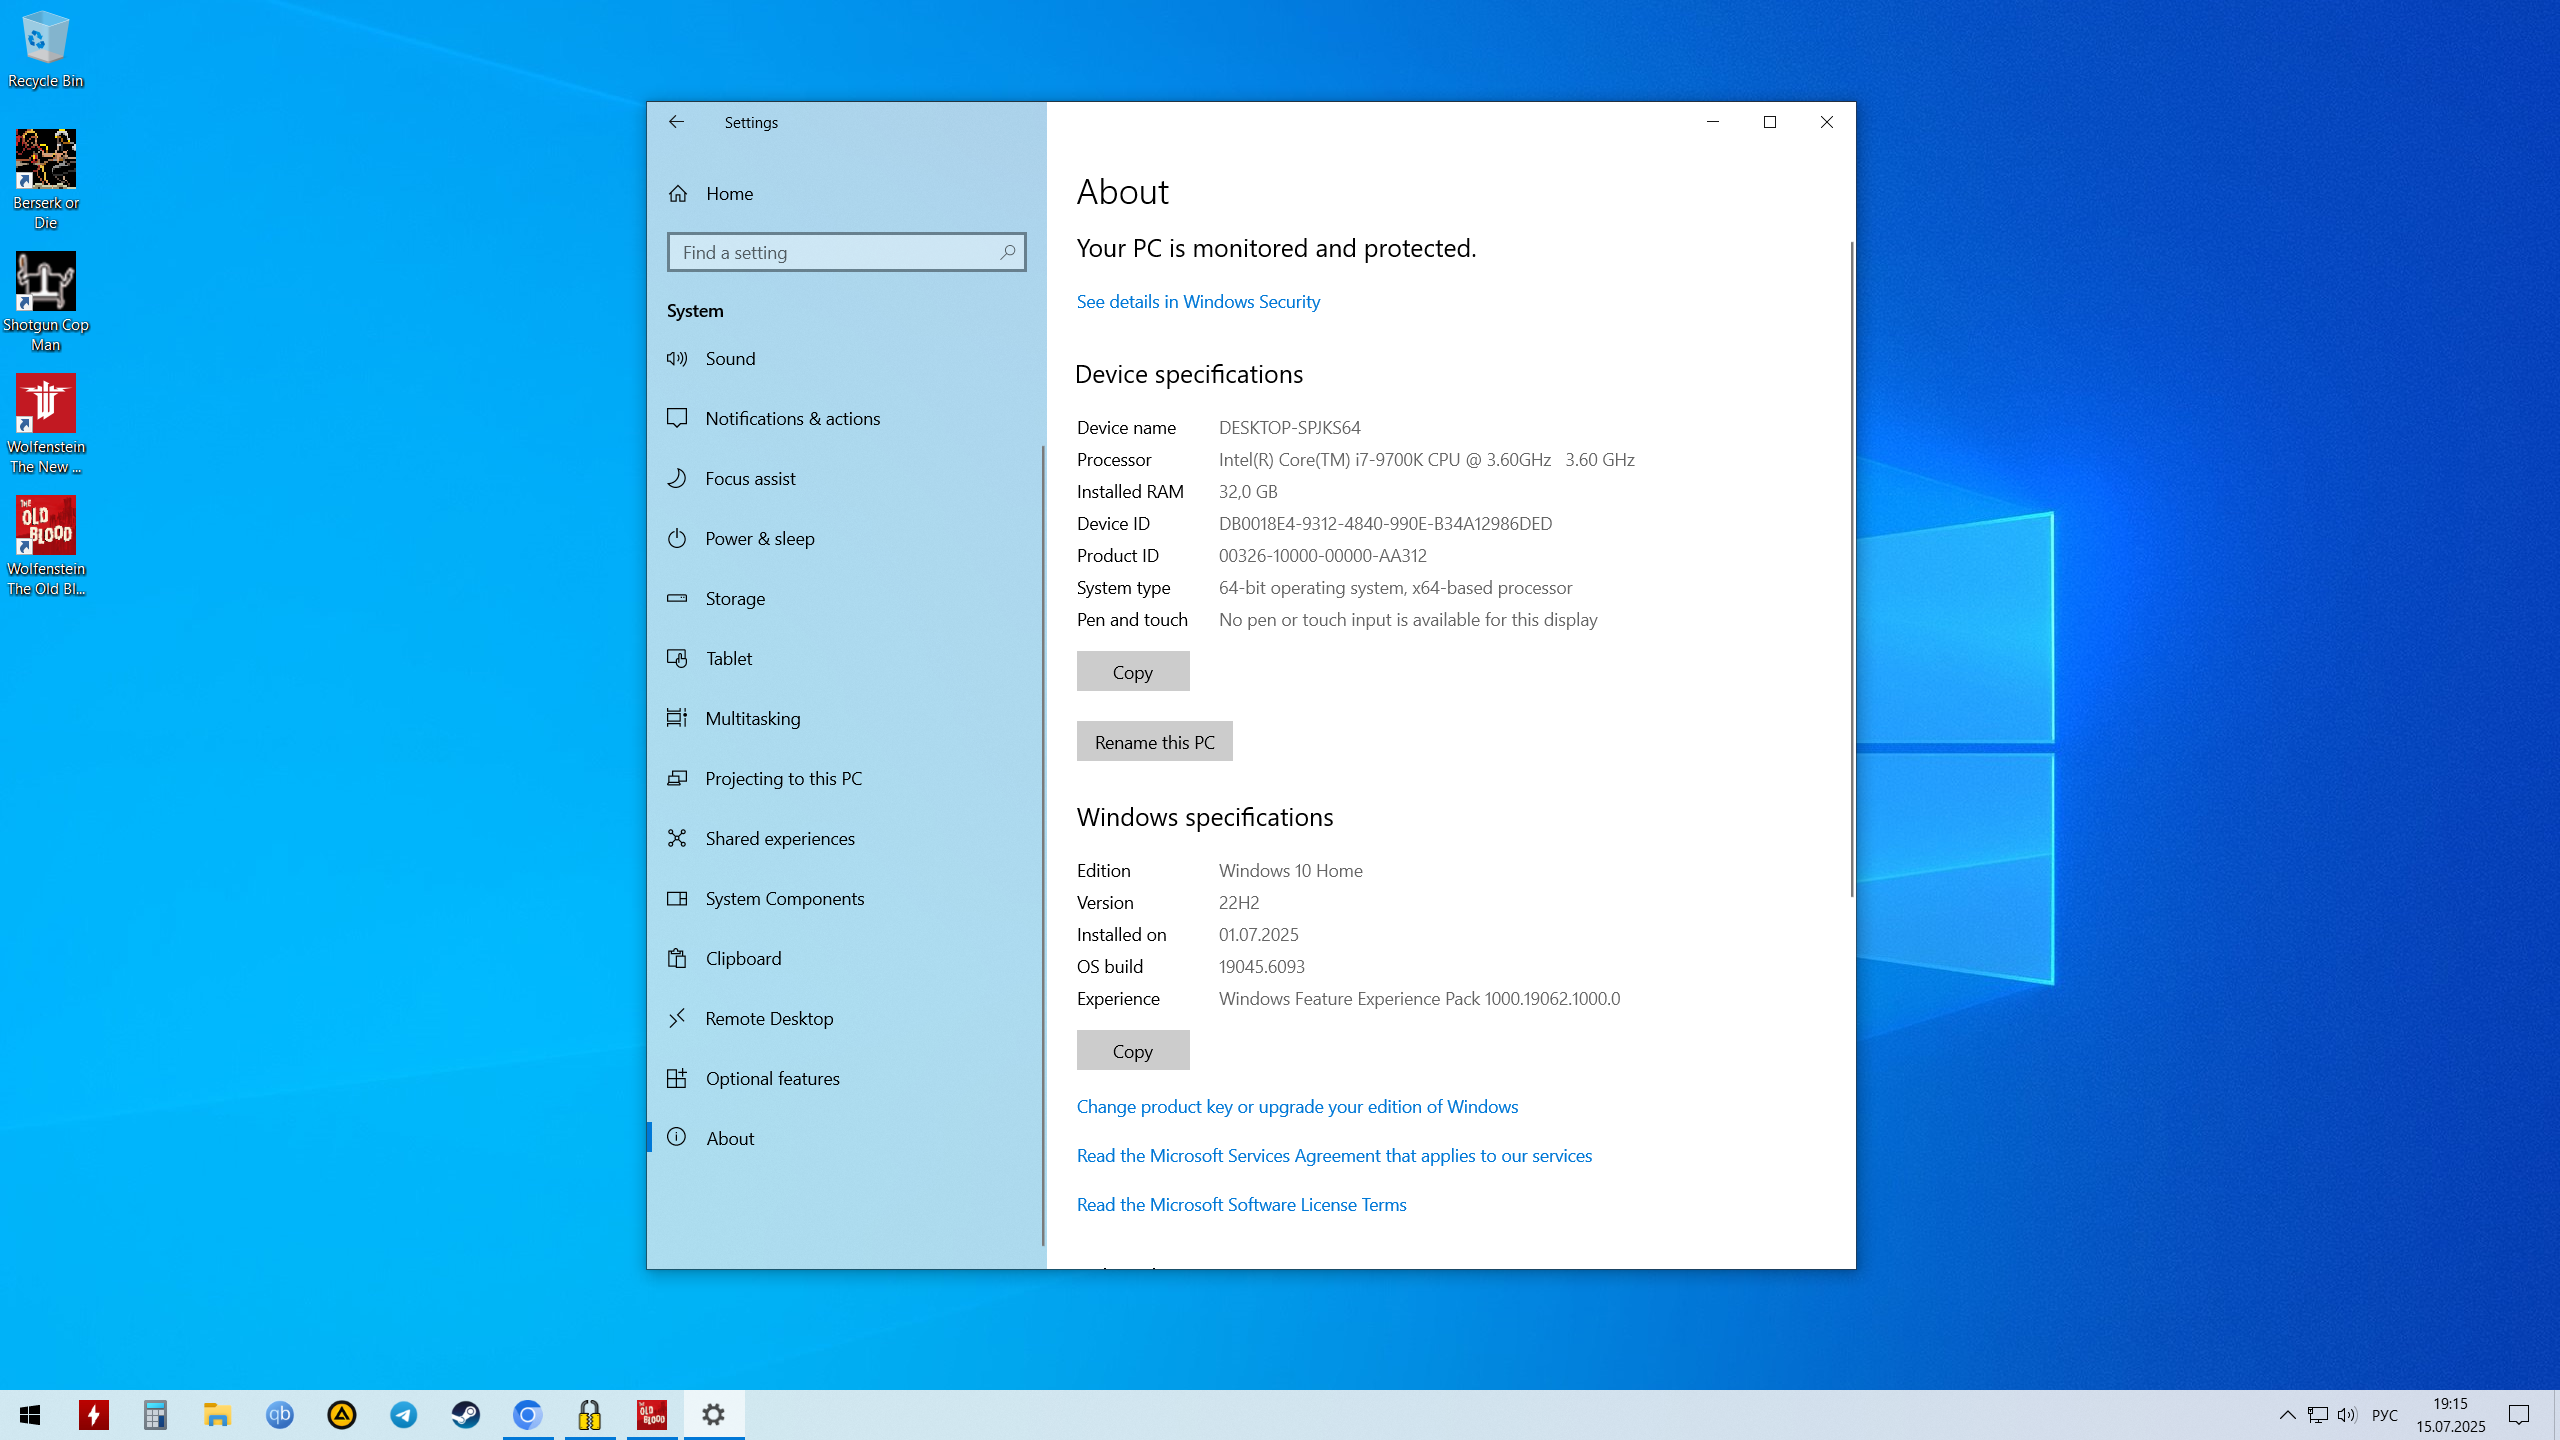2560x1440 pixels.
Task: Select Product ID 00326-10000-00000-AA312 value
Action: coord(1322,556)
